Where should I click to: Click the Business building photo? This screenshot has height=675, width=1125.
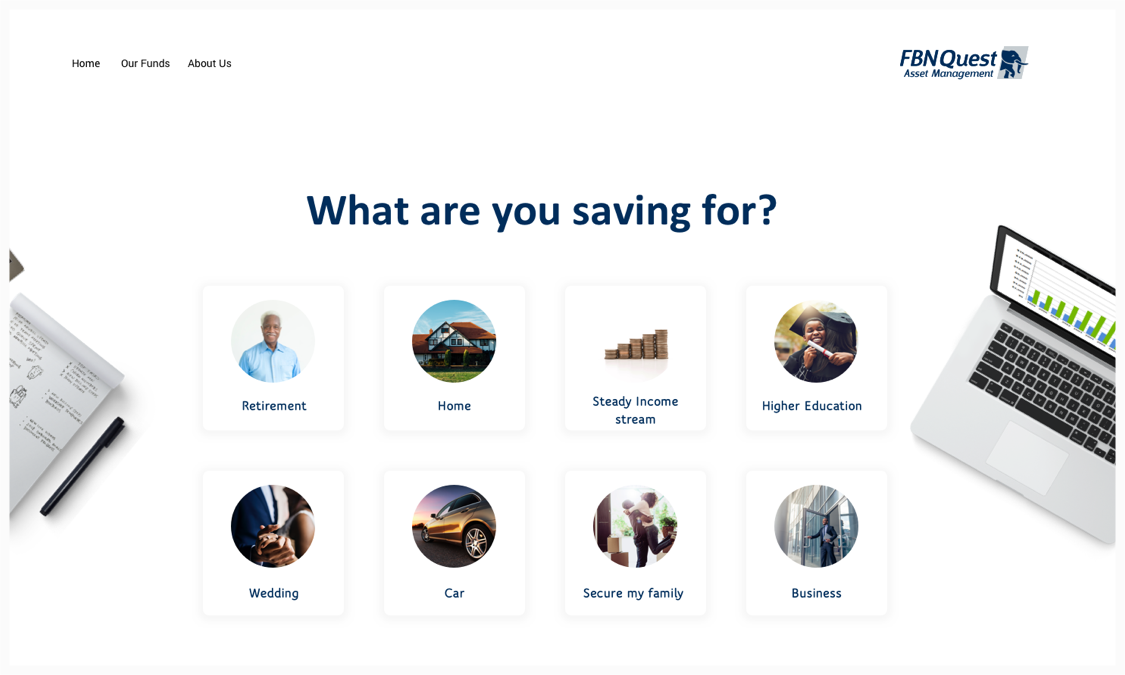(x=816, y=526)
